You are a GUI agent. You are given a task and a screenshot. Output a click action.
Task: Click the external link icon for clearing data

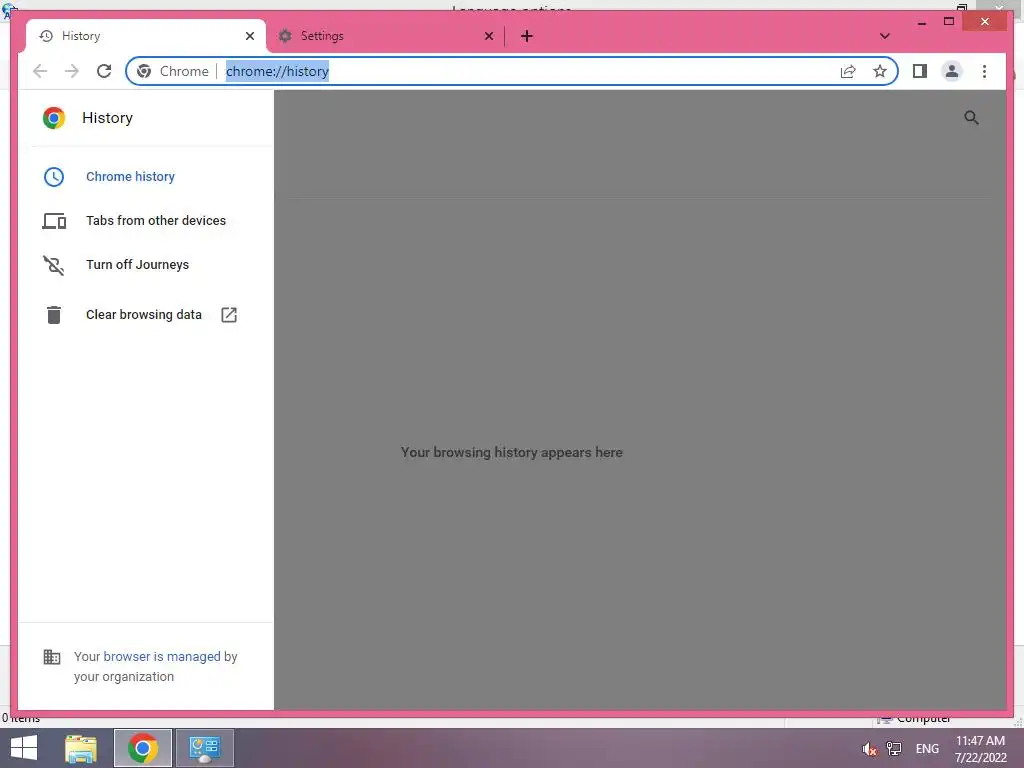(229, 315)
